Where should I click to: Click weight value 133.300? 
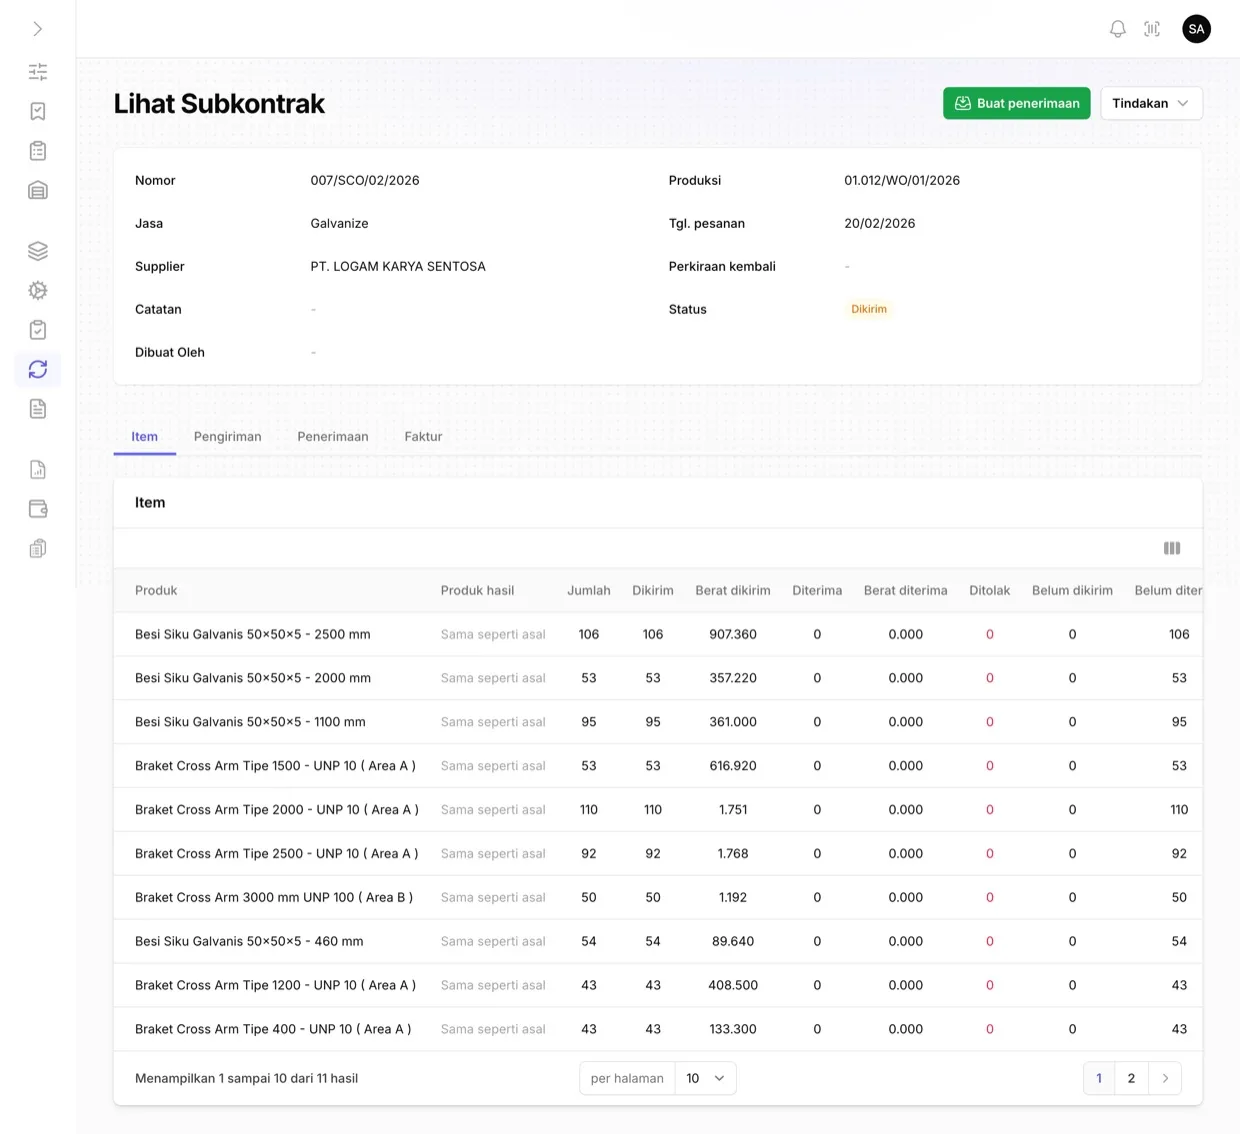pyautogui.click(x=733, y=1029)
